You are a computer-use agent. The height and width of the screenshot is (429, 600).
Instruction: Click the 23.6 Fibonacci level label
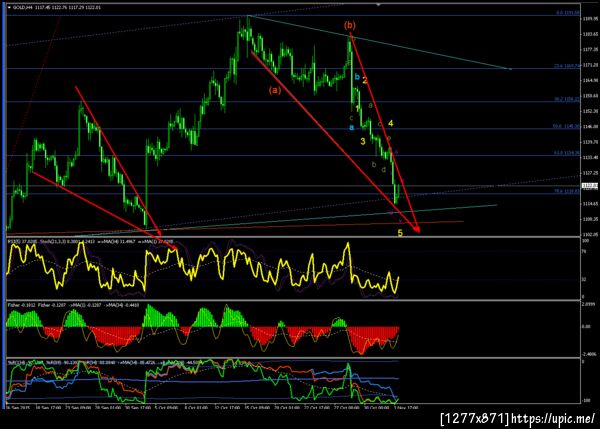567,66
